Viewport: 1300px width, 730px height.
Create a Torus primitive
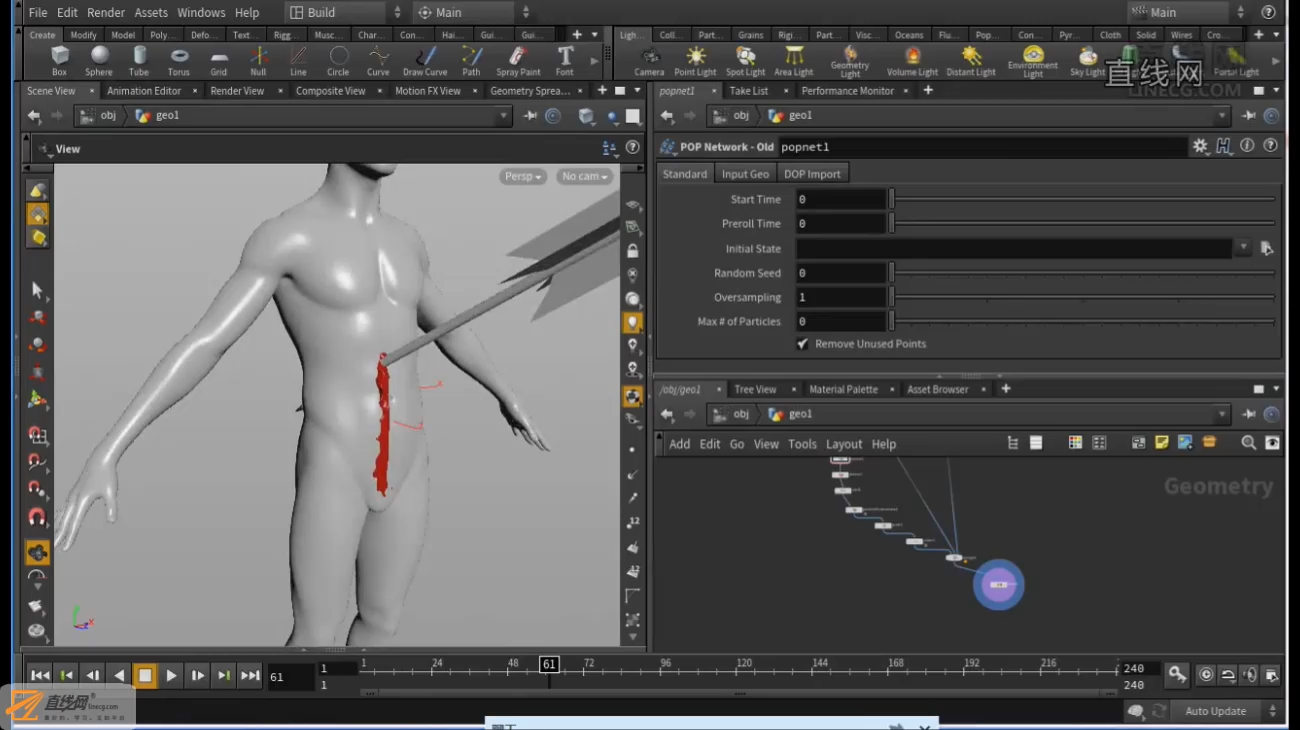tap(179, 60)
